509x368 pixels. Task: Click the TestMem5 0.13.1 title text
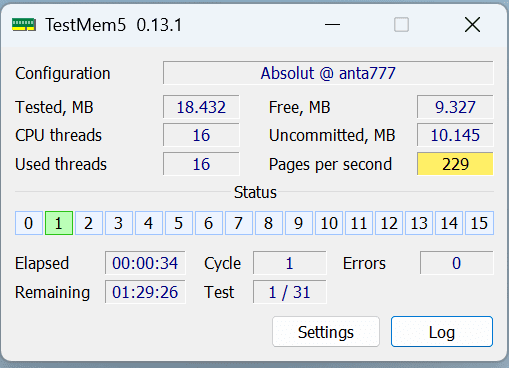[x=114, y=25]
